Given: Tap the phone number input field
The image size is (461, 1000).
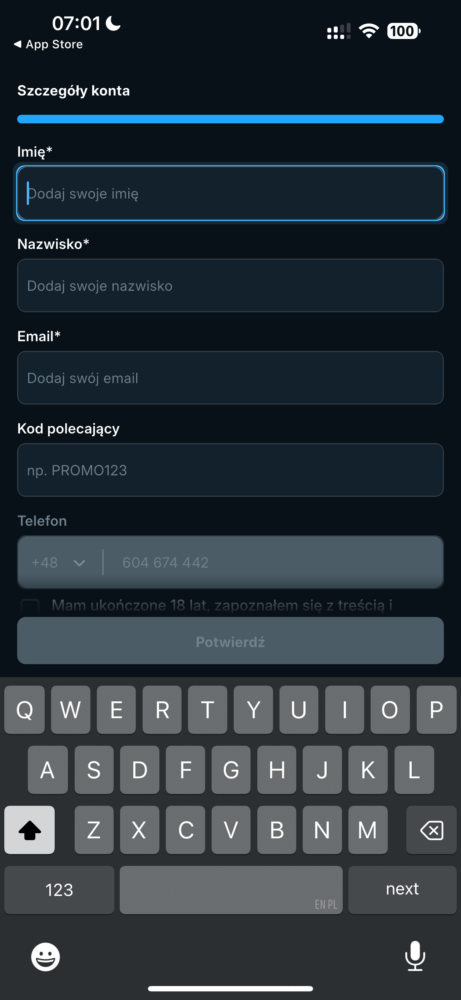Looking at the screenshot, I should tap(274, 562).
